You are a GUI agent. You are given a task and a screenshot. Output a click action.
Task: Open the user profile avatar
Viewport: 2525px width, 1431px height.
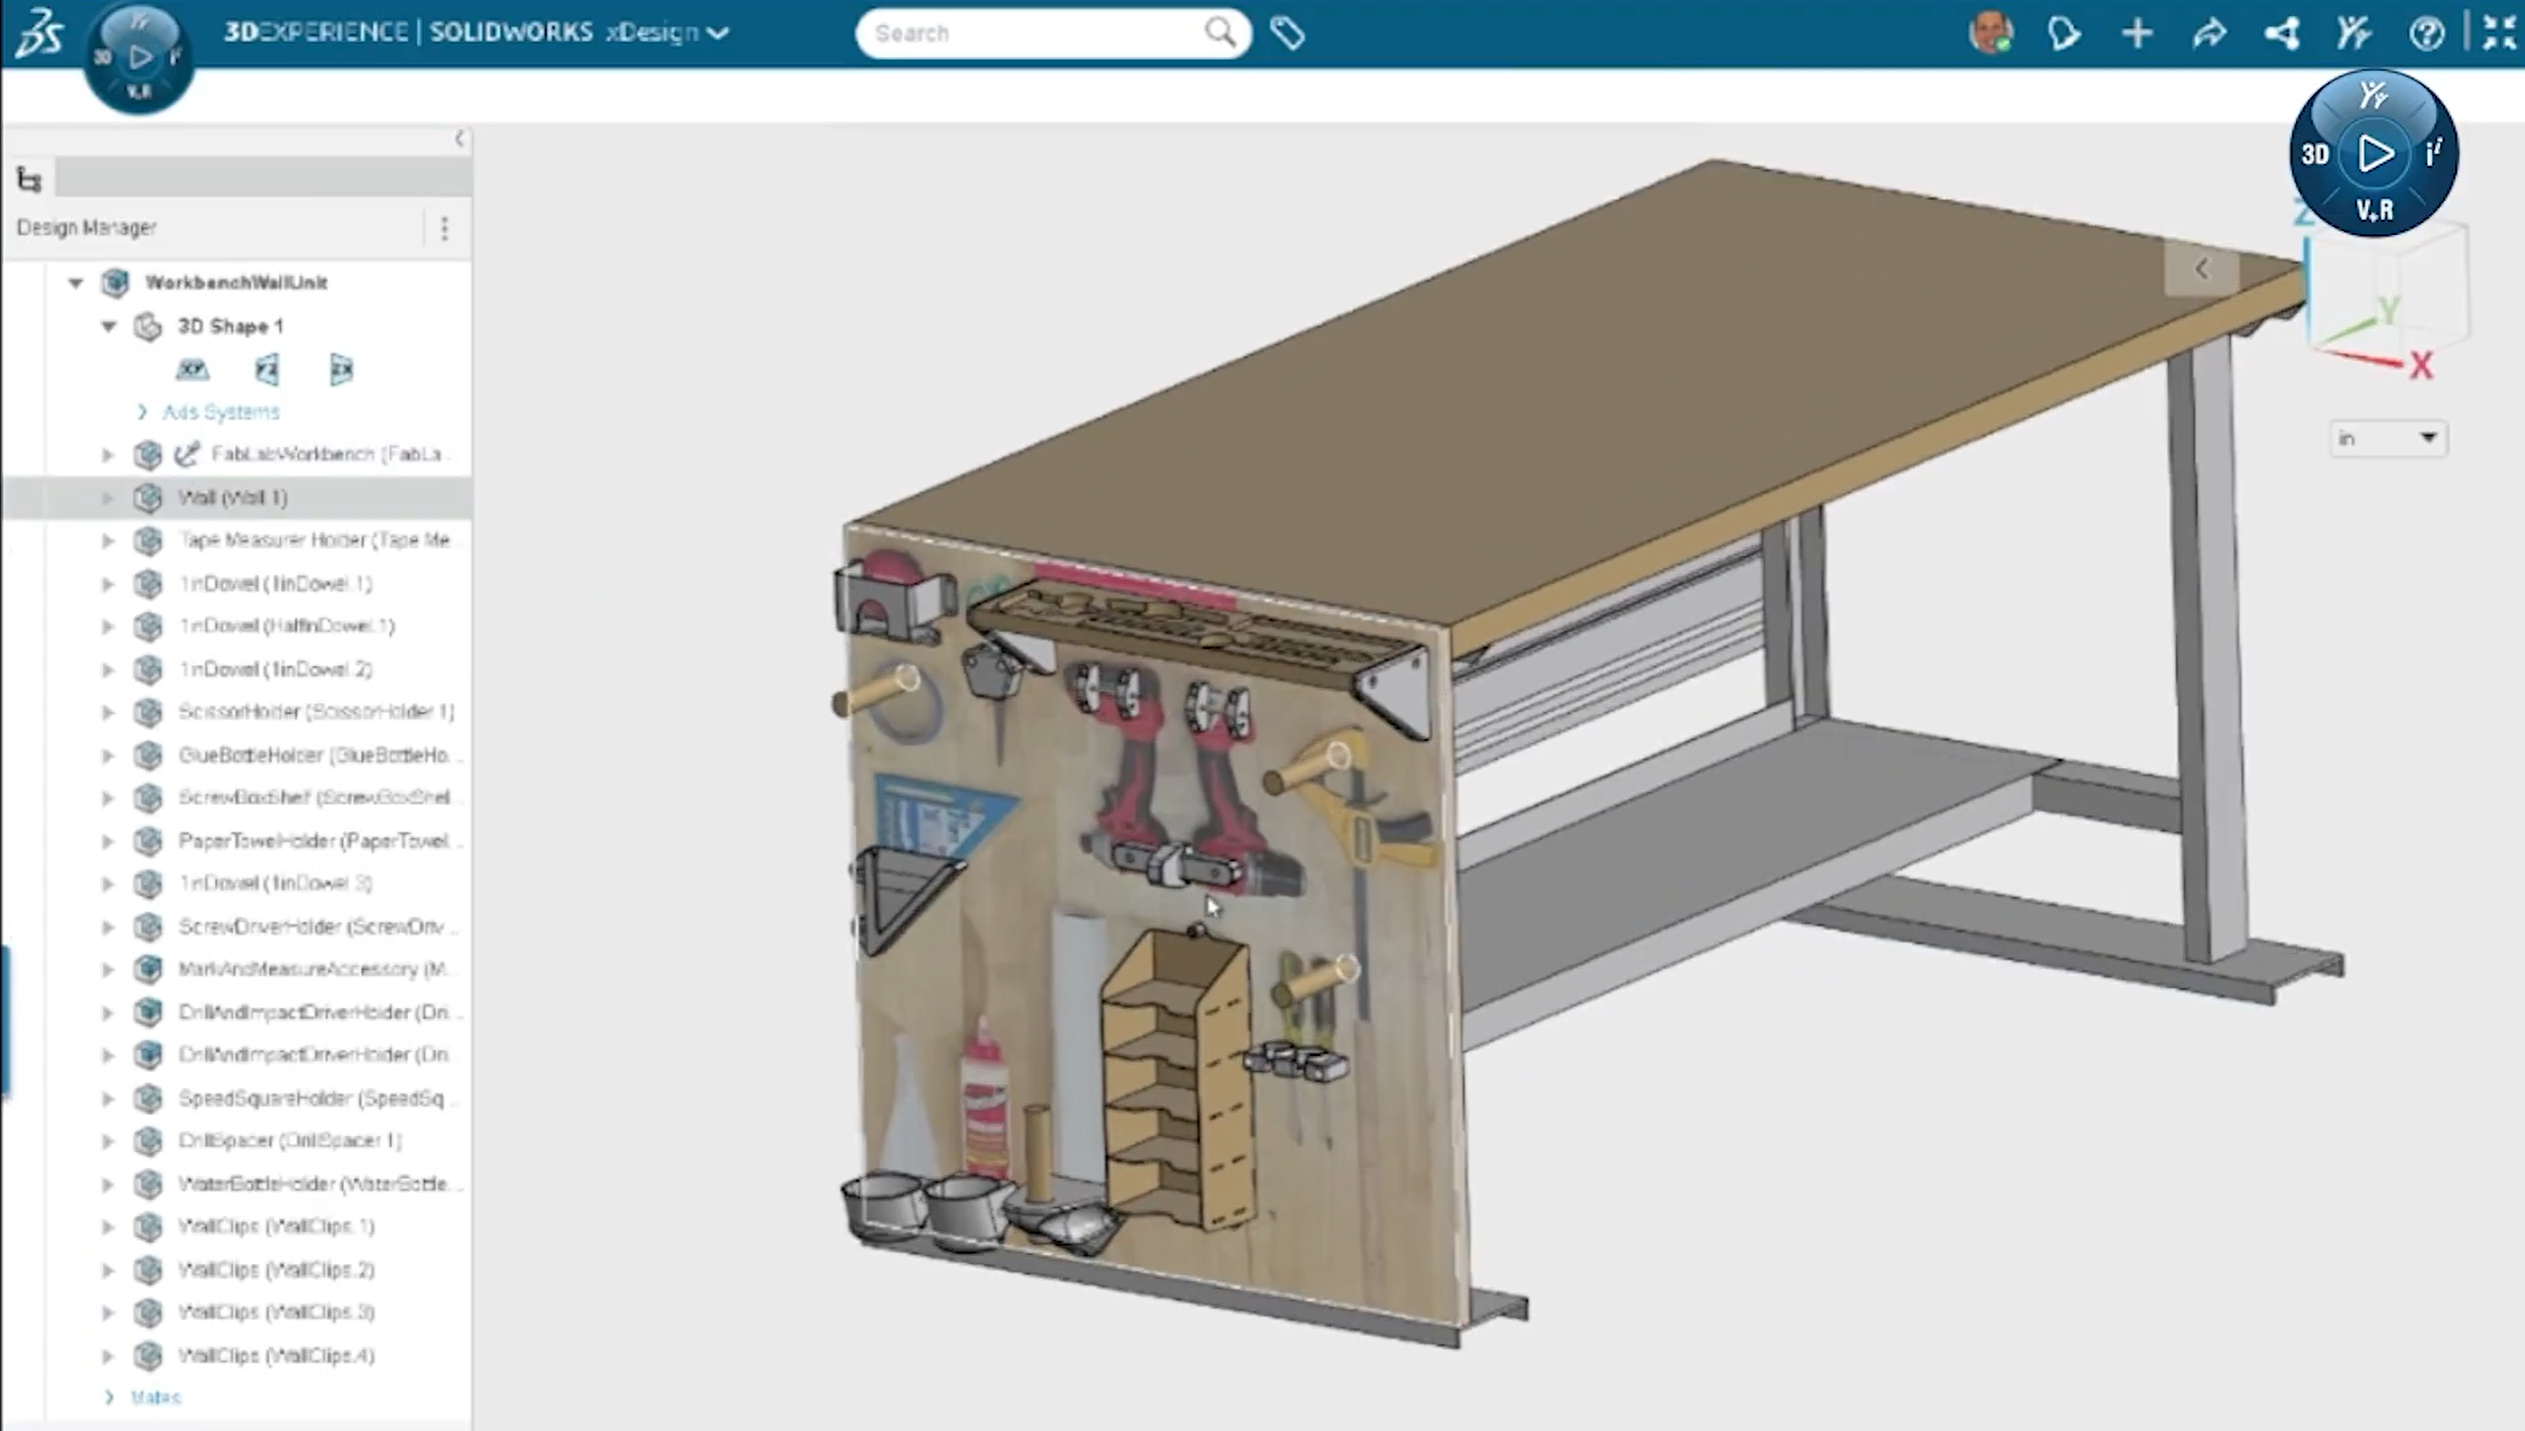tap(1989, 33)
